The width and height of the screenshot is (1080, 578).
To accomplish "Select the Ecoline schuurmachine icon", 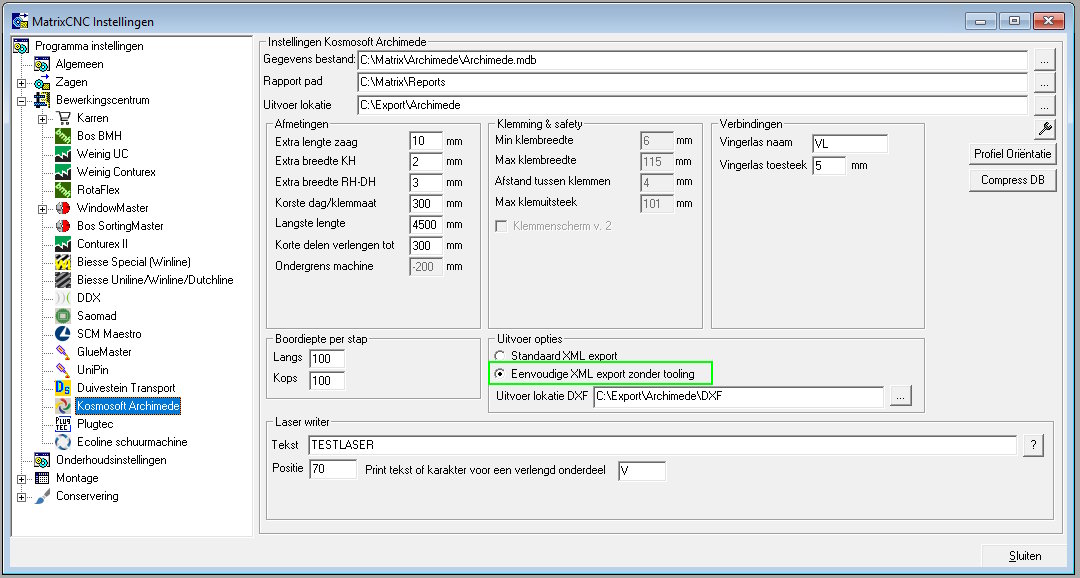I will [63, 442].
